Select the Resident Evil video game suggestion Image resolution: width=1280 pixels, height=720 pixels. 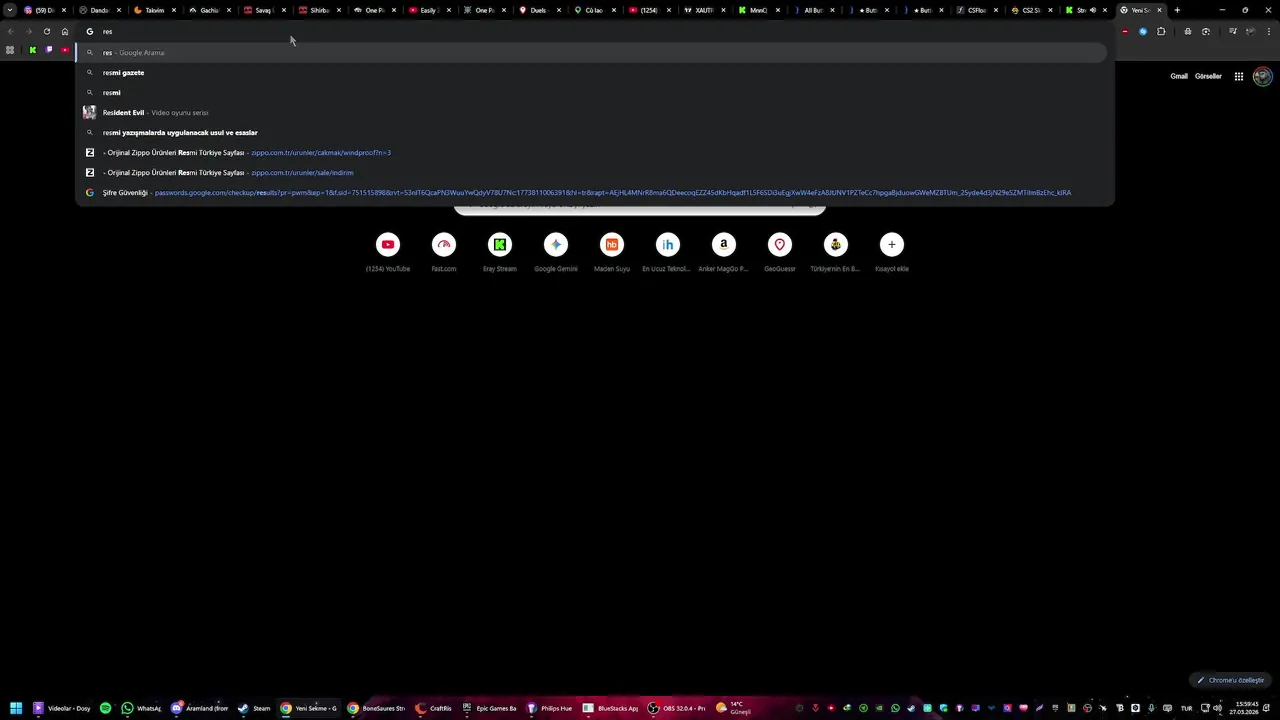point(592,112)
